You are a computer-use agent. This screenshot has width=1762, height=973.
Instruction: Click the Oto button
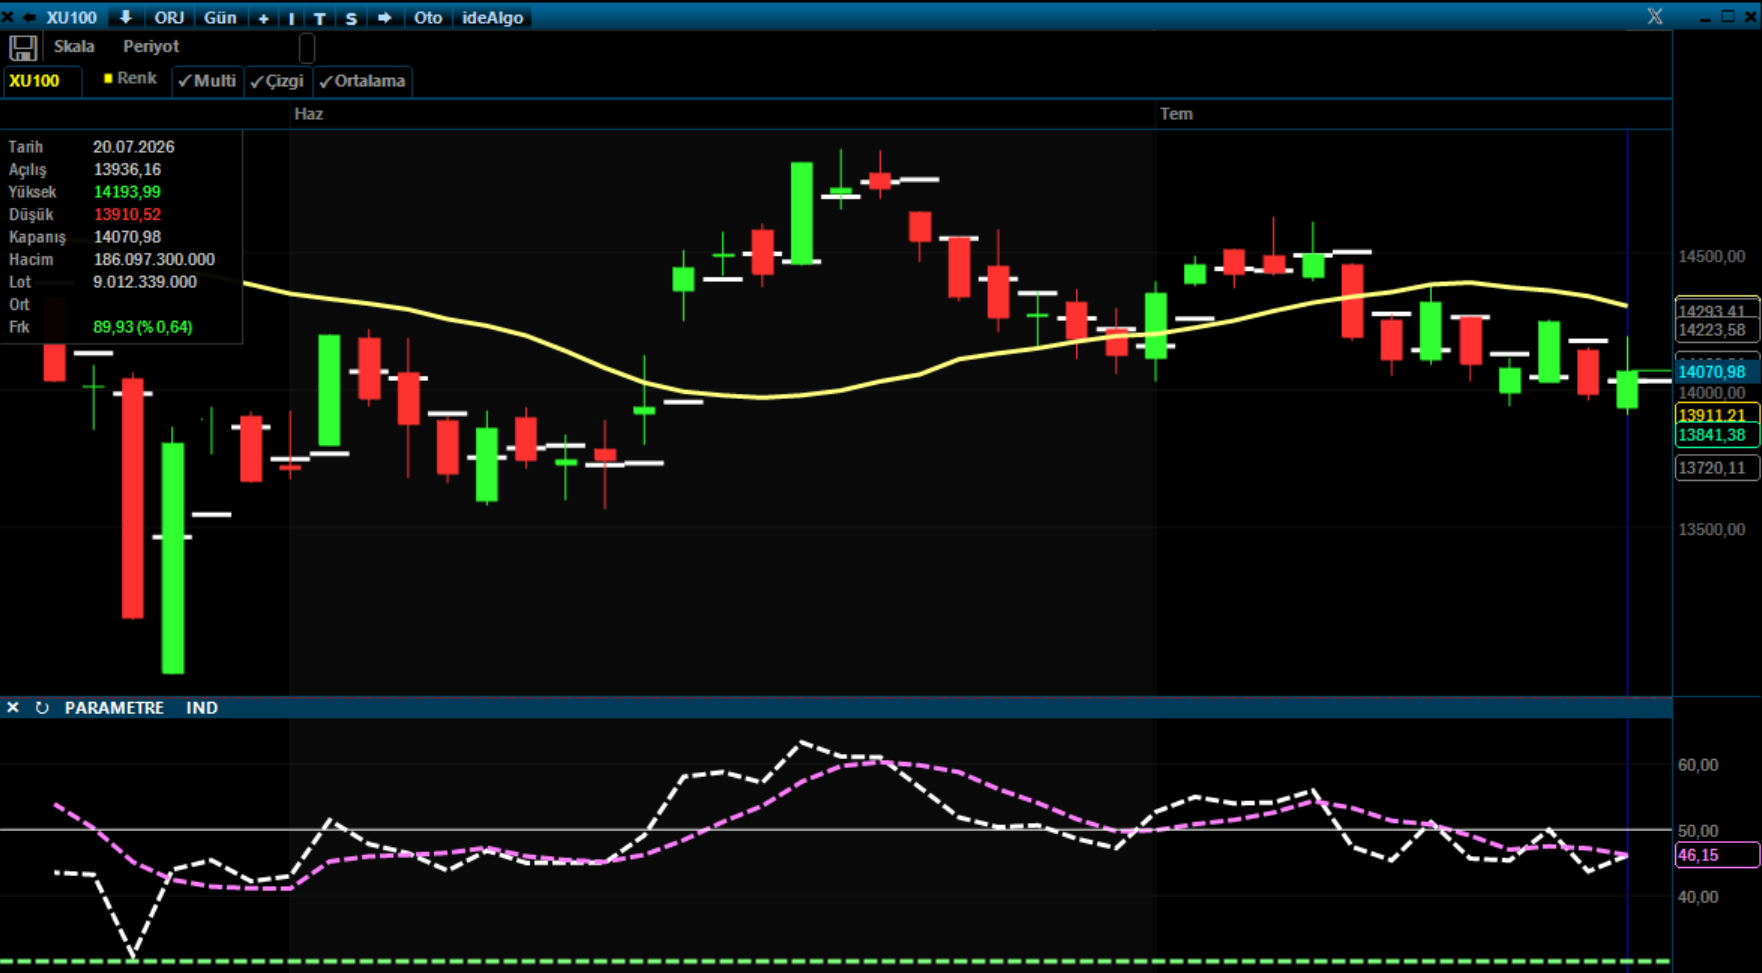tap(428, 17)
